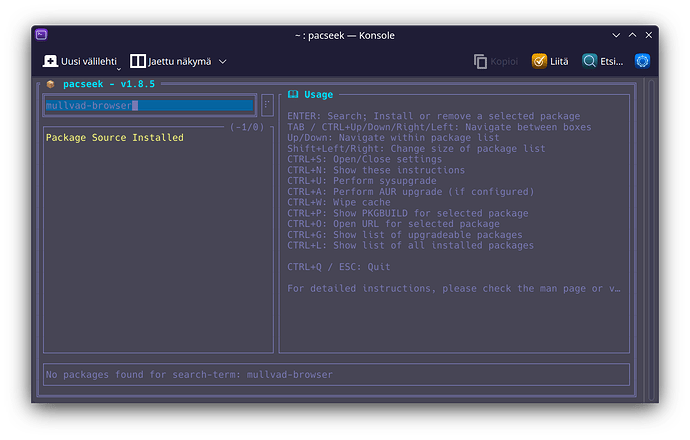Click the blue gear icon in toolbar
Viewport: 690px width, 440px height.
pyautogui.click(x=642, y=61)
